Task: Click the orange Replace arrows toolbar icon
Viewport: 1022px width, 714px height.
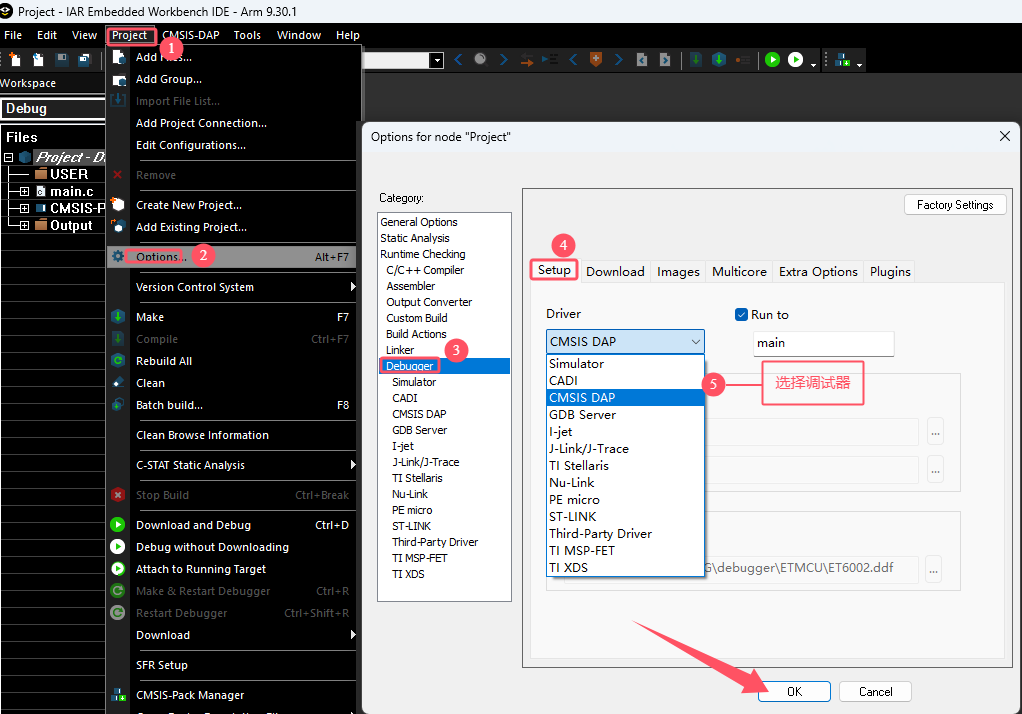Action: coord(527,60)
